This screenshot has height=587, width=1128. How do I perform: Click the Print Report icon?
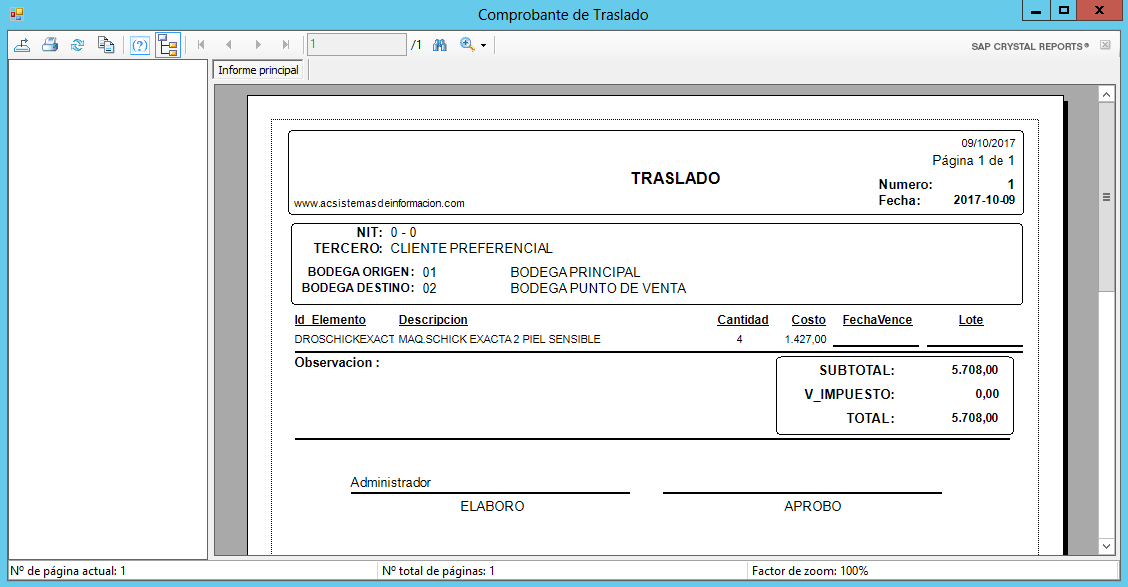50,45
